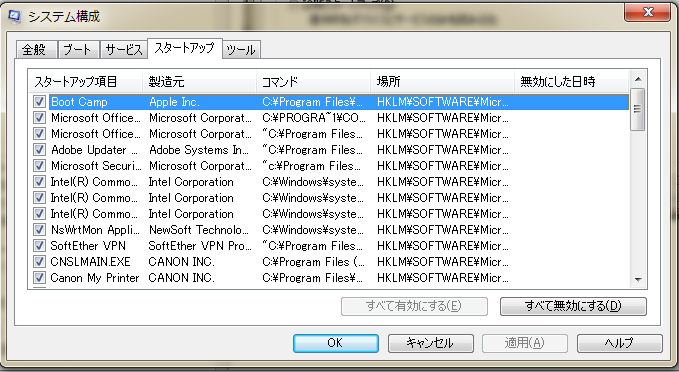Sort by スタートアップ項目 column header
The image size is (679, 372).
click(x=86, y=81)
